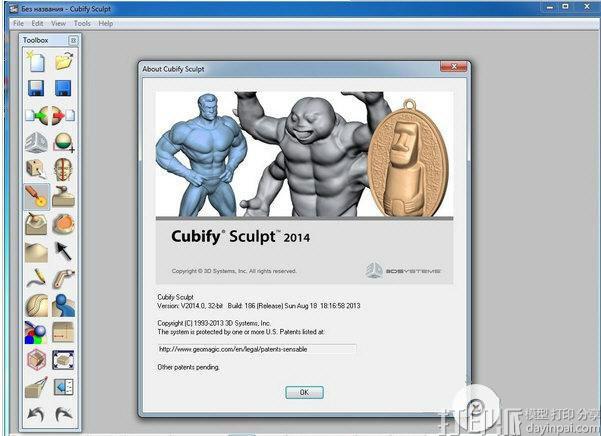This screenshot has height=436, width=601.
Task: Open the Edit menu
Action: [37, 23]
